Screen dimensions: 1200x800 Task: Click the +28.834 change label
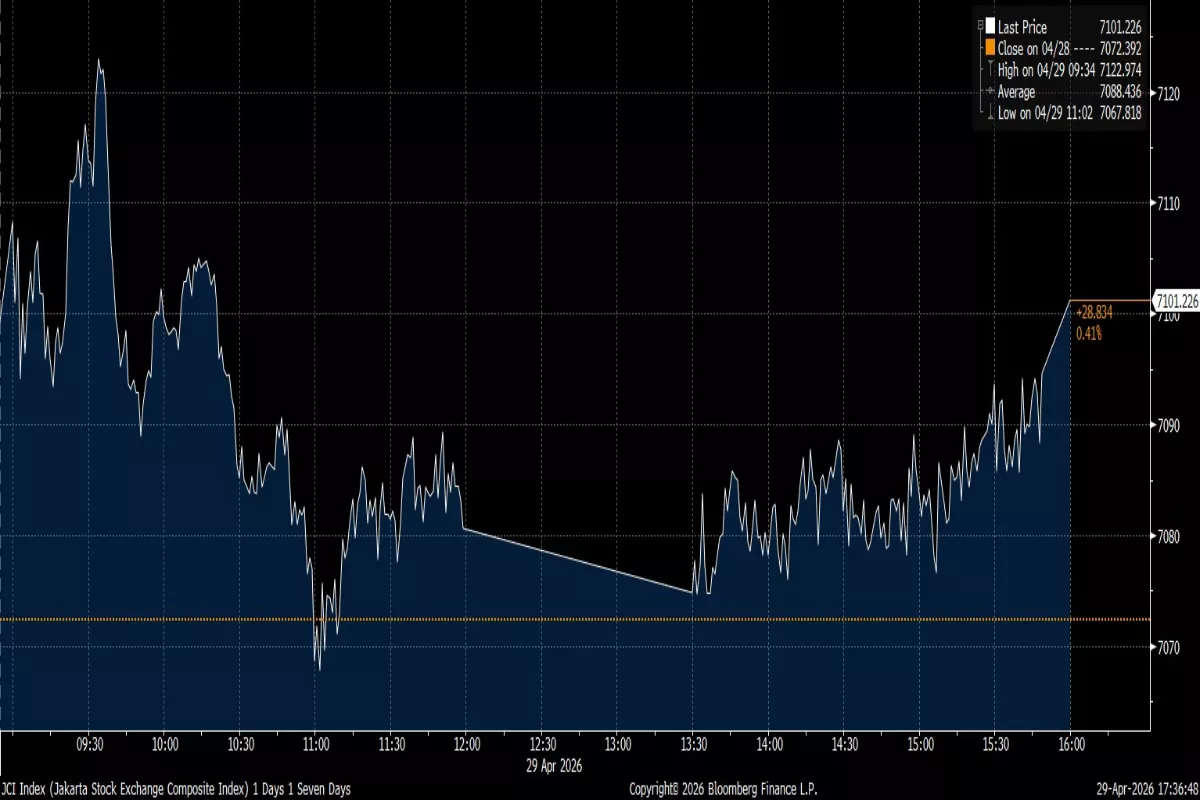click(1094, 313)
